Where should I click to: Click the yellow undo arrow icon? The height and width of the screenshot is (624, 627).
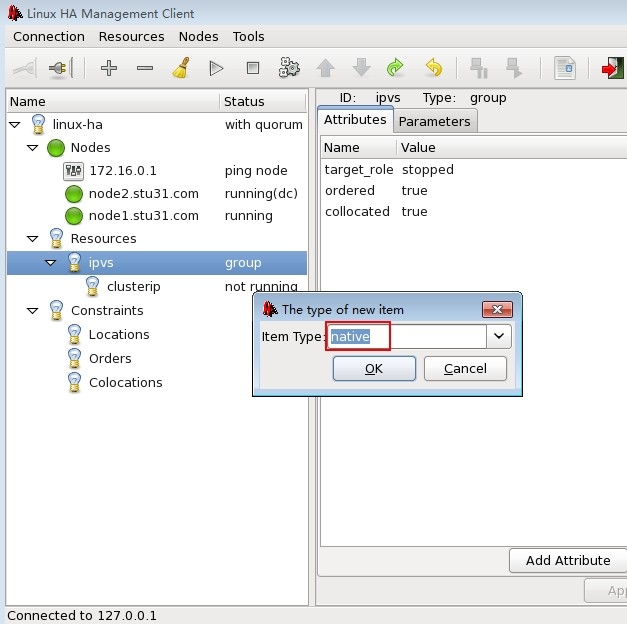click(x=434, y=67)
